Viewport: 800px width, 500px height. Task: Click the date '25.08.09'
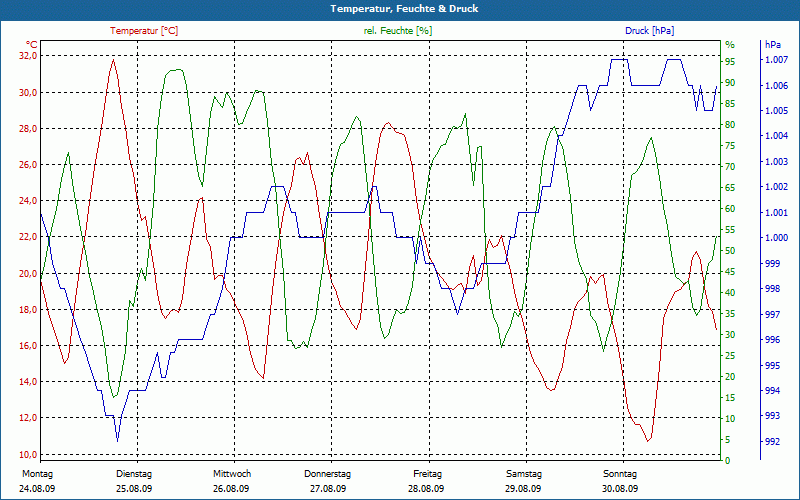tap(134, 489)
